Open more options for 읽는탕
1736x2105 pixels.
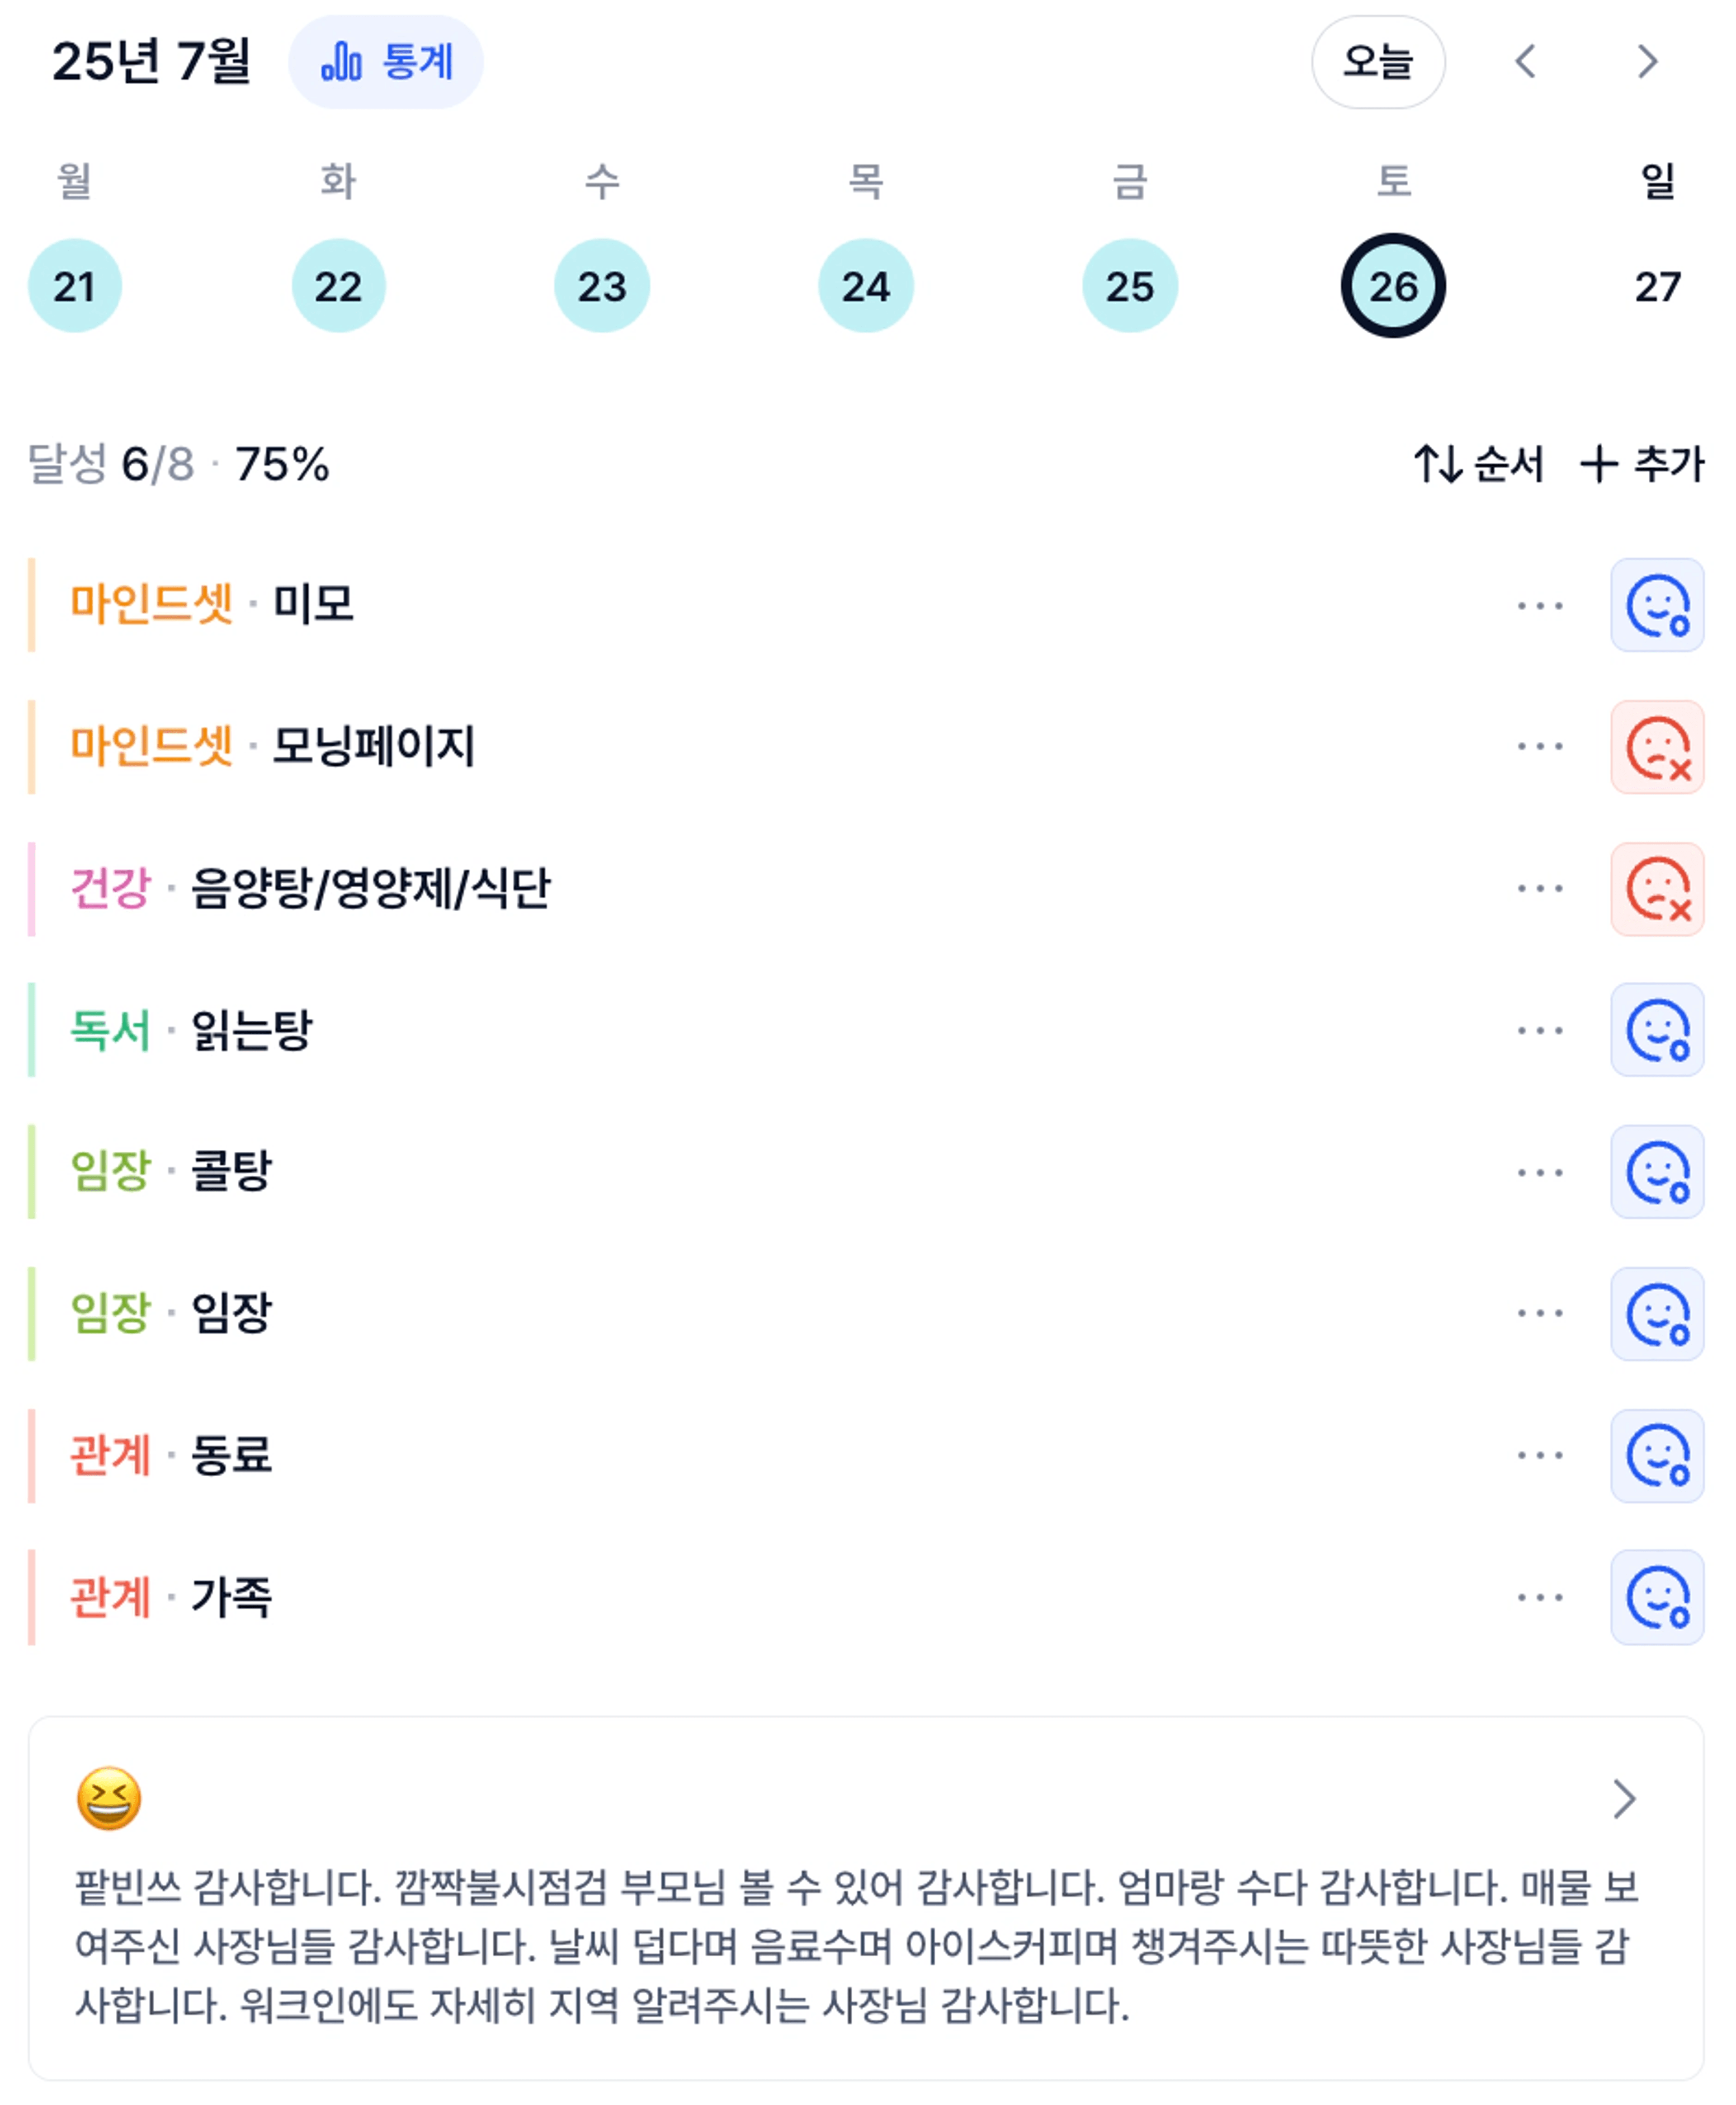click(x=1540, y=1030)
